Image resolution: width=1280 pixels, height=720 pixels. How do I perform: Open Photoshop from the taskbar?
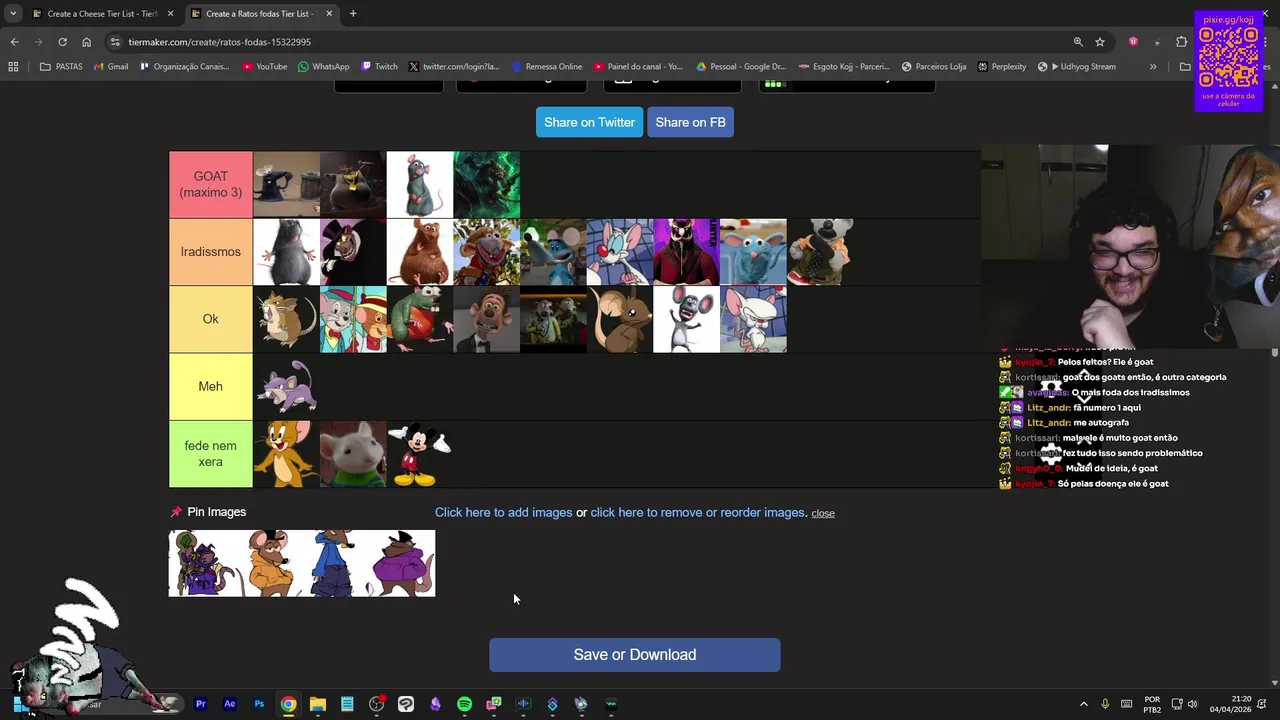259,704
